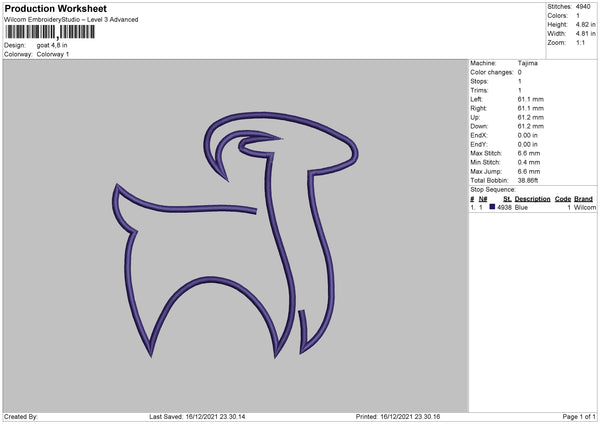The image size is (600, 424).
Task: Select the Wilcom EmbroideryStudio Level 3 Advanced line
Action: [x=71, y=20]
